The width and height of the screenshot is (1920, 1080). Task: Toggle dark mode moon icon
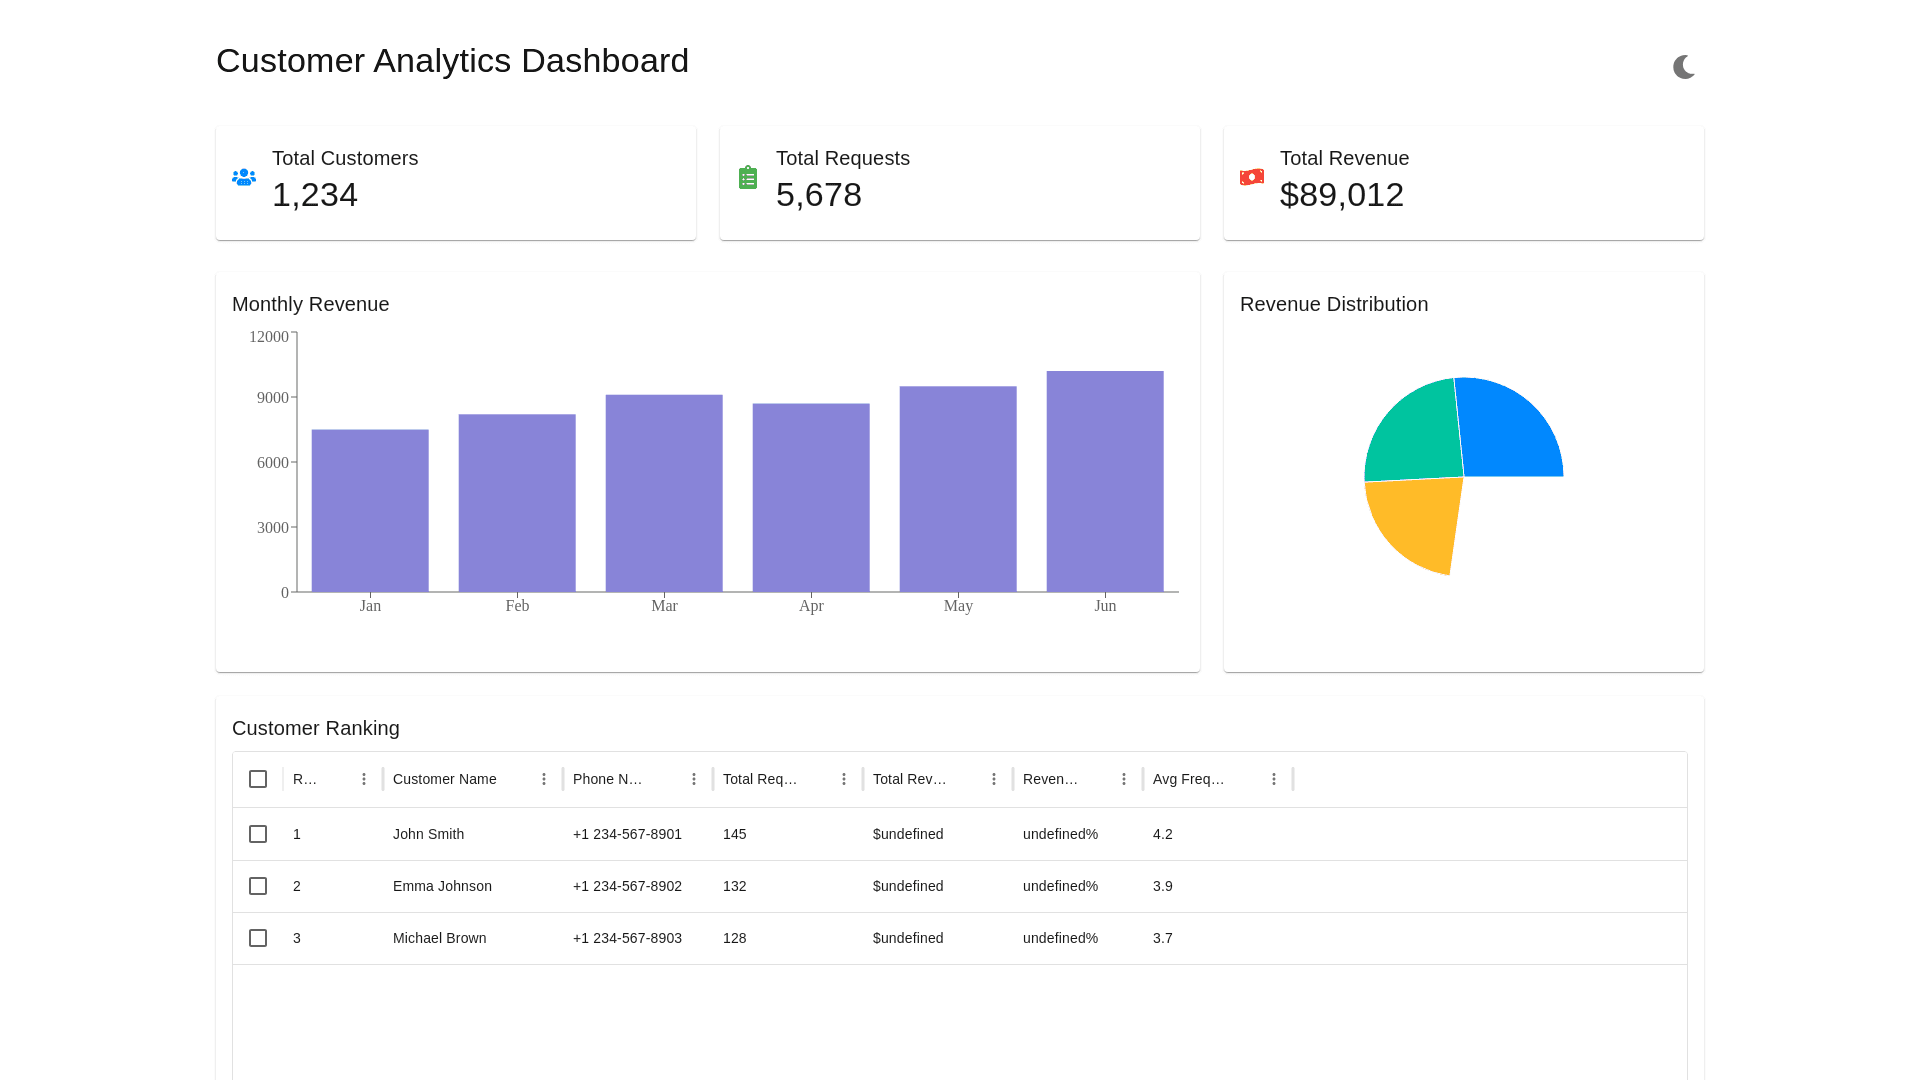point(1684,67)
